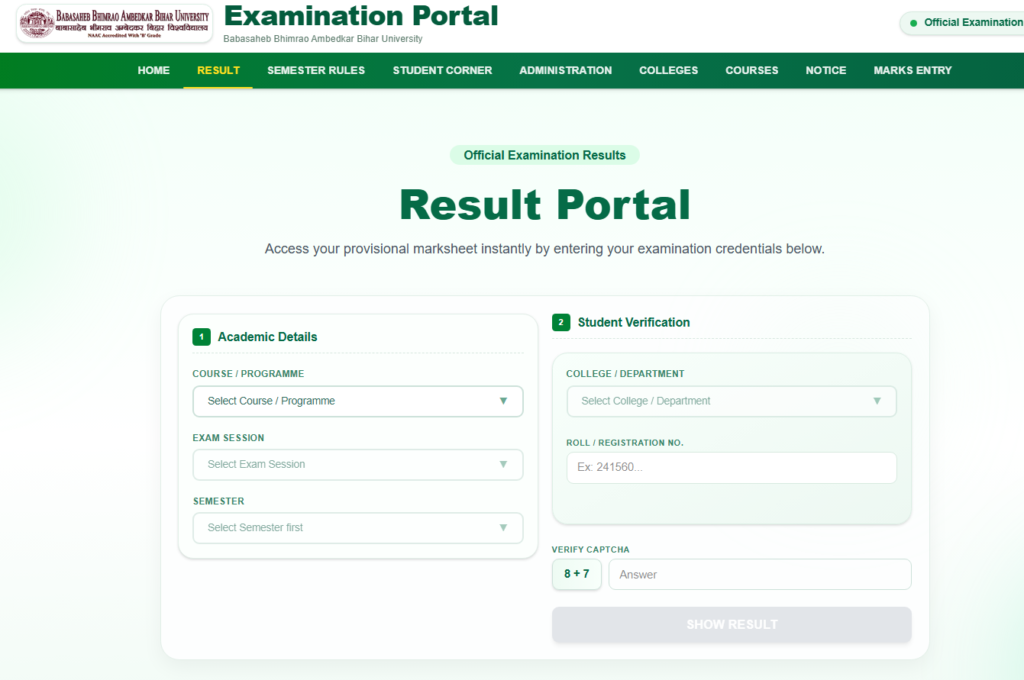Click the Examination Portal title
Viewport: 1024px width, 680px height.
(360, 16)
